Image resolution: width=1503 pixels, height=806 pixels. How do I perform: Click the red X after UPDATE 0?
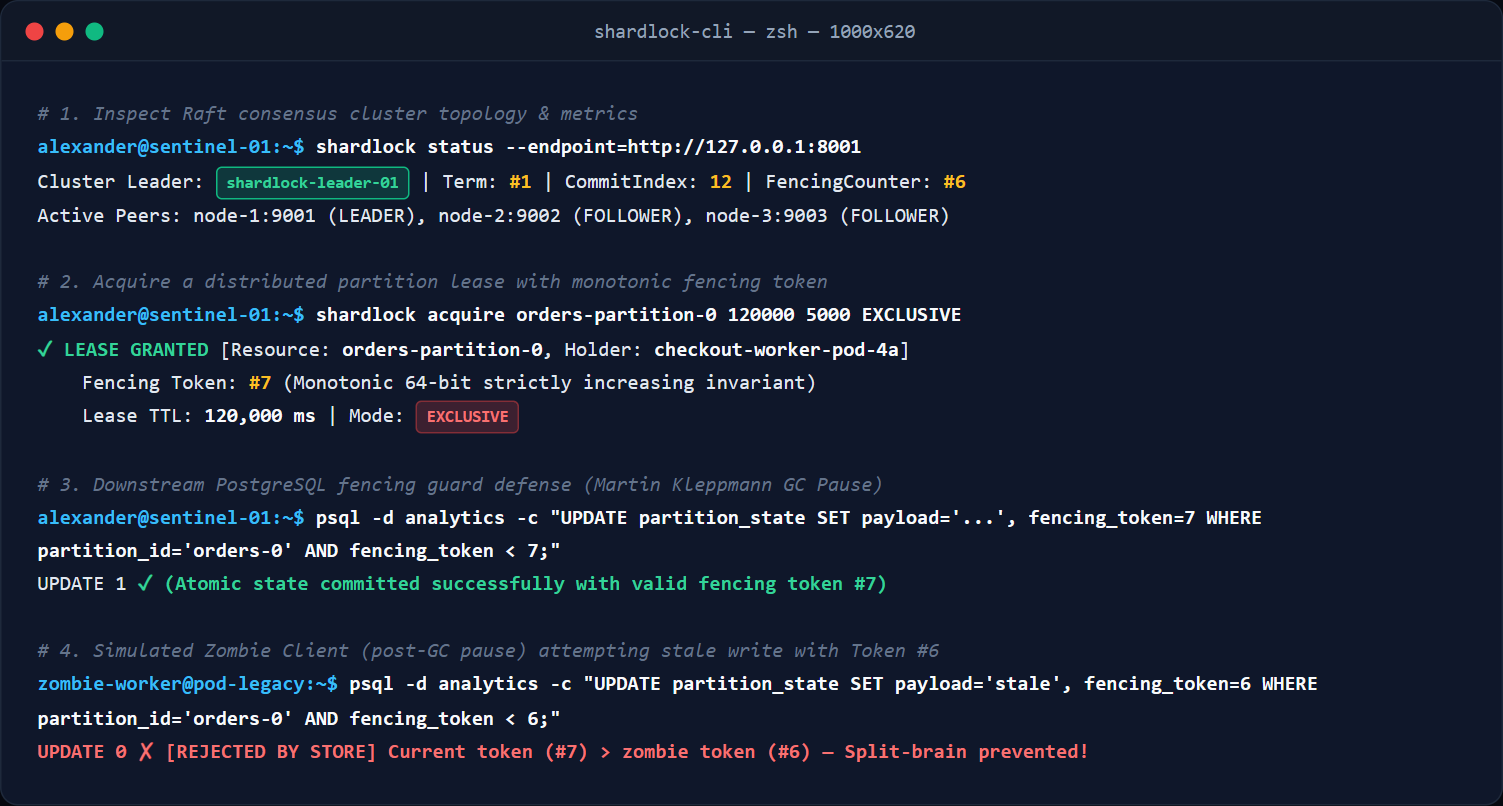click(146, 752)
